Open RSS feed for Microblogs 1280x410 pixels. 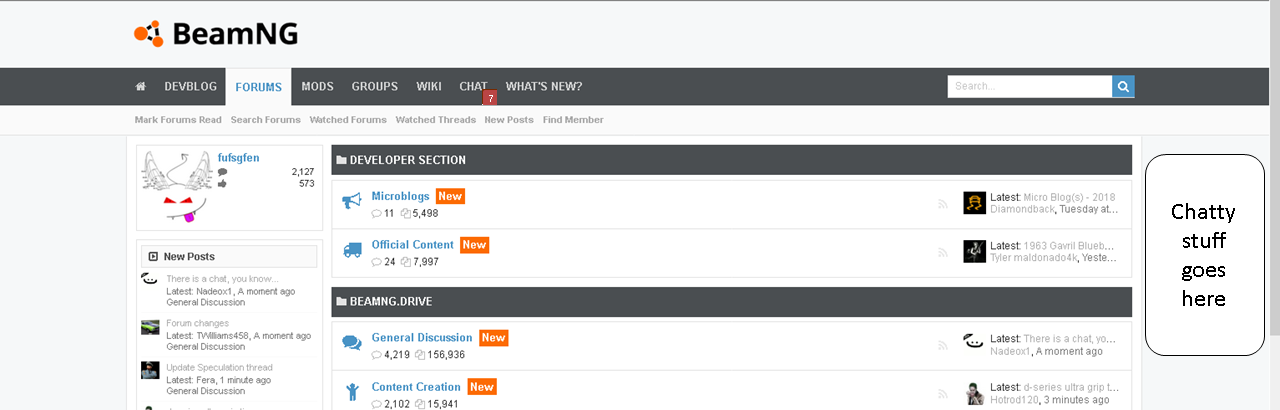(x=942, y=203)
